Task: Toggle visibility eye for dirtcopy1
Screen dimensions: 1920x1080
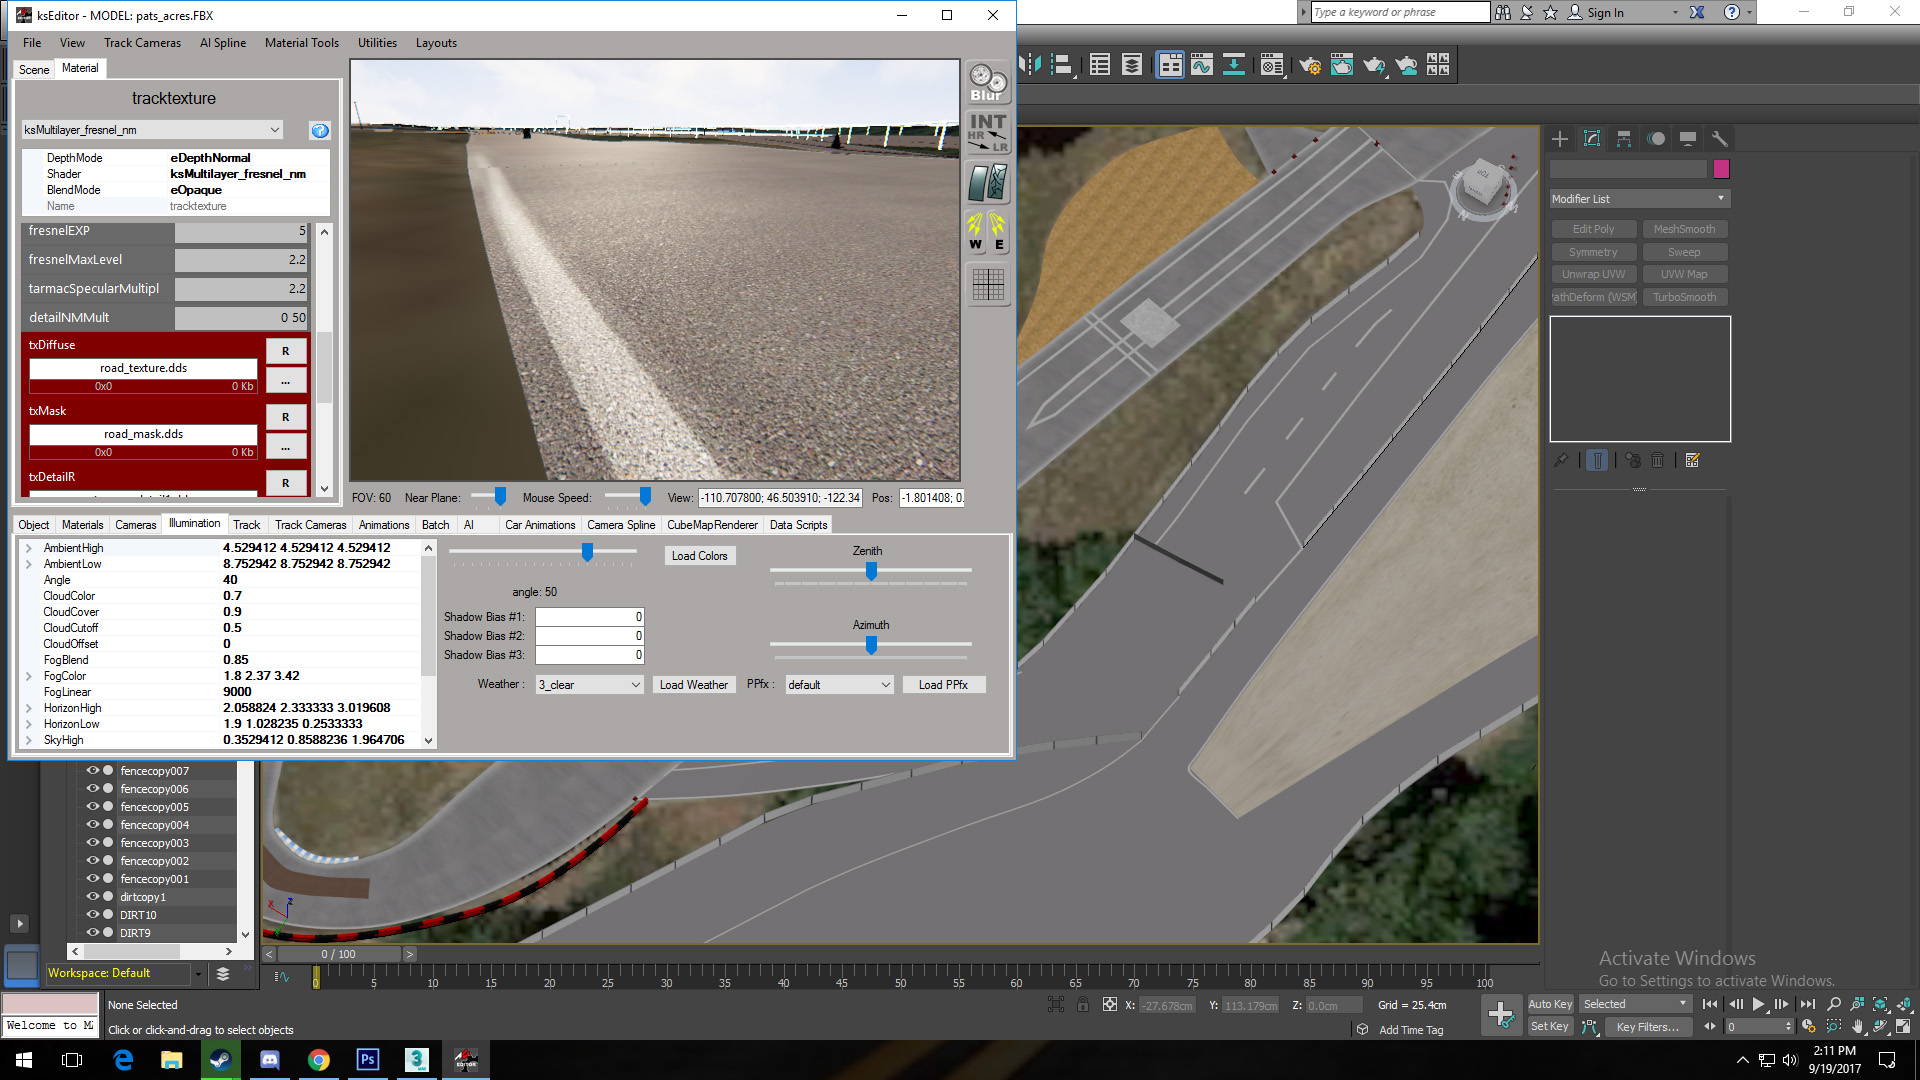Action: (92, 897)
